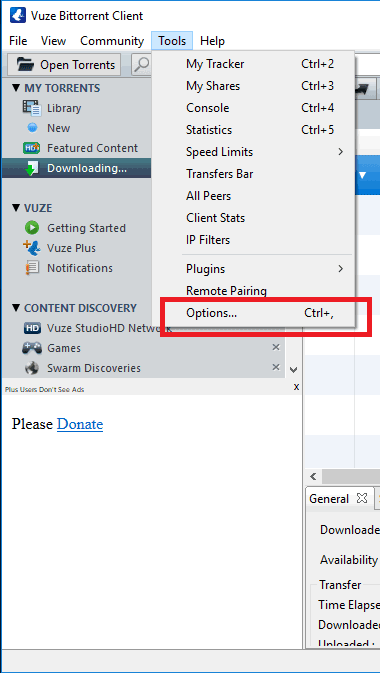380x673 pixels.
Task: Click the Open Torrents button
Action: pos(64,64)
